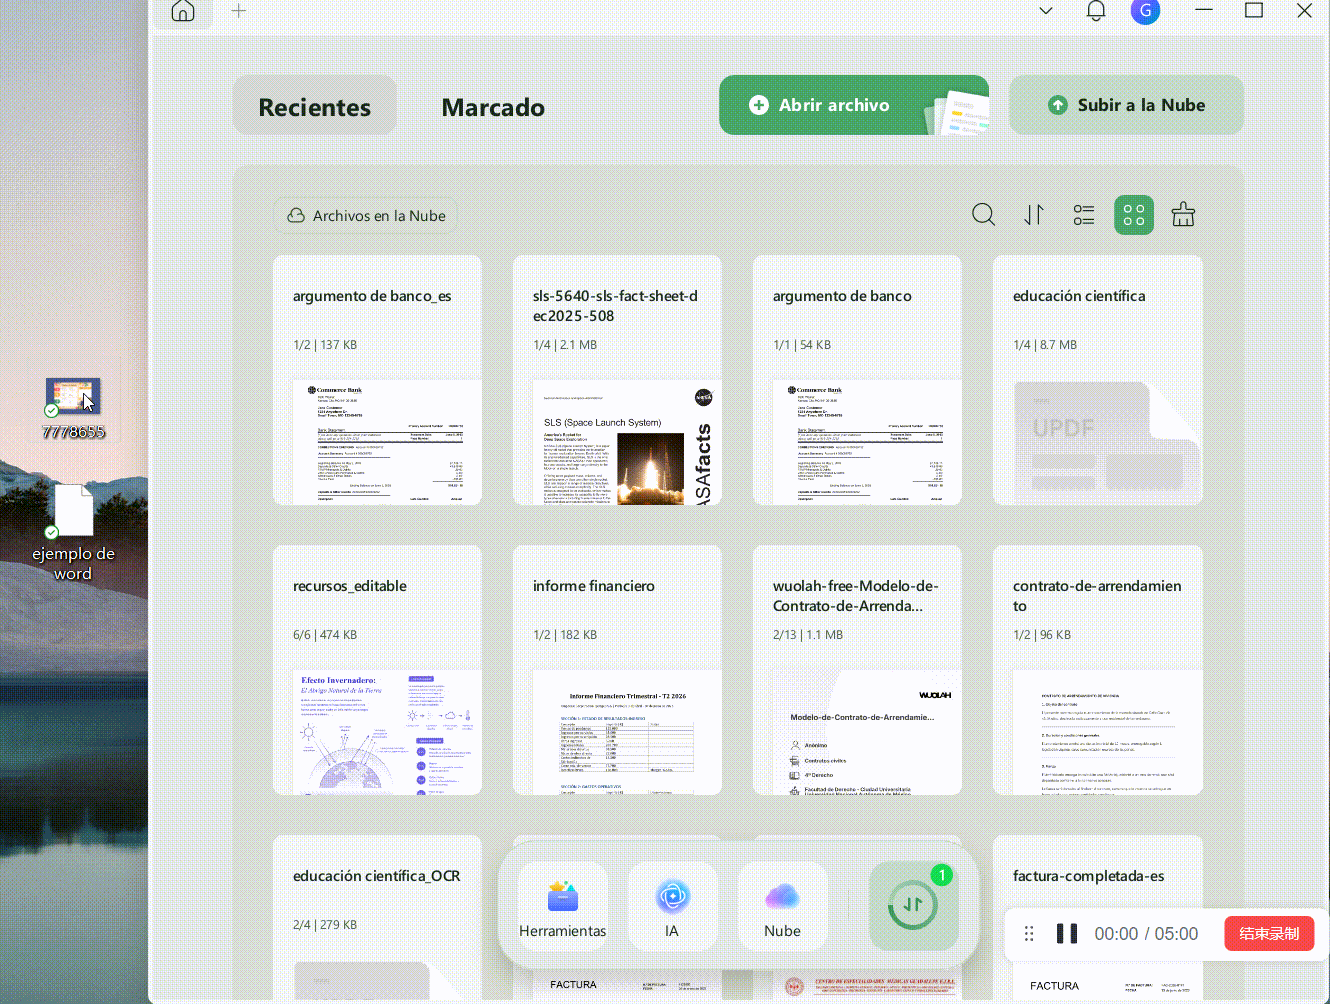Switch to the Recientes tab

pyautogui.click(x=315, y=106)
